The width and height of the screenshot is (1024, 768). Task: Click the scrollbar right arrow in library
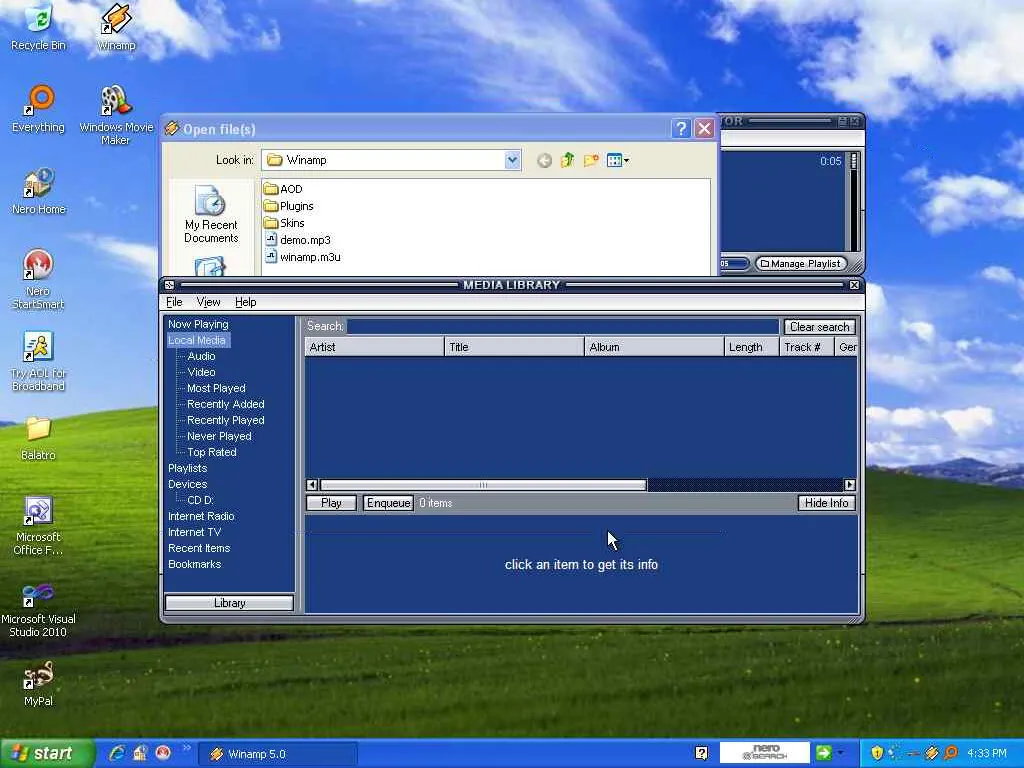tap(850, 485)
